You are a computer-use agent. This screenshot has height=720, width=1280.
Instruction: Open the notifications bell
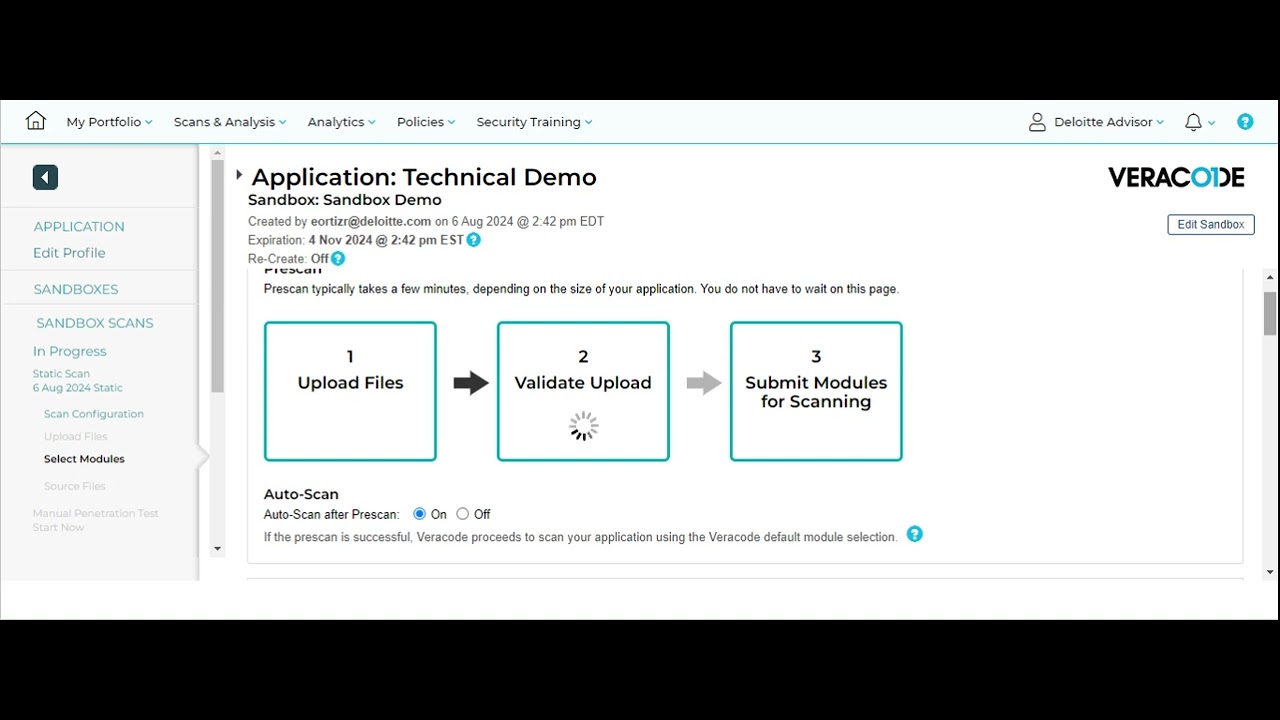1193,122
